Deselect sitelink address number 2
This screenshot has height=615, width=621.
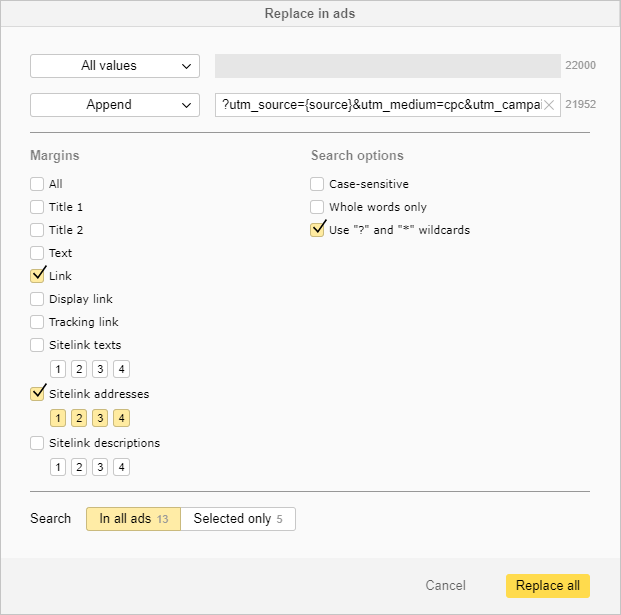coord(79,418)
